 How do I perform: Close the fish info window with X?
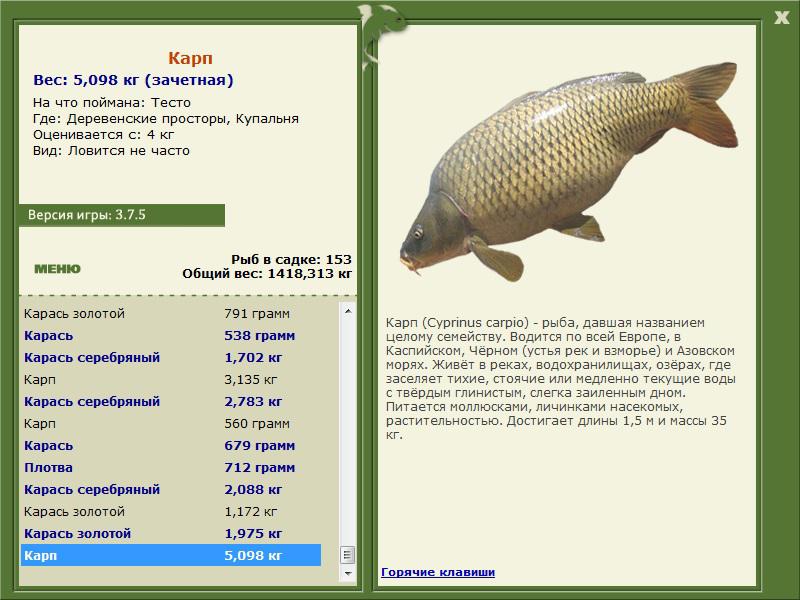[x=781, y=18]
